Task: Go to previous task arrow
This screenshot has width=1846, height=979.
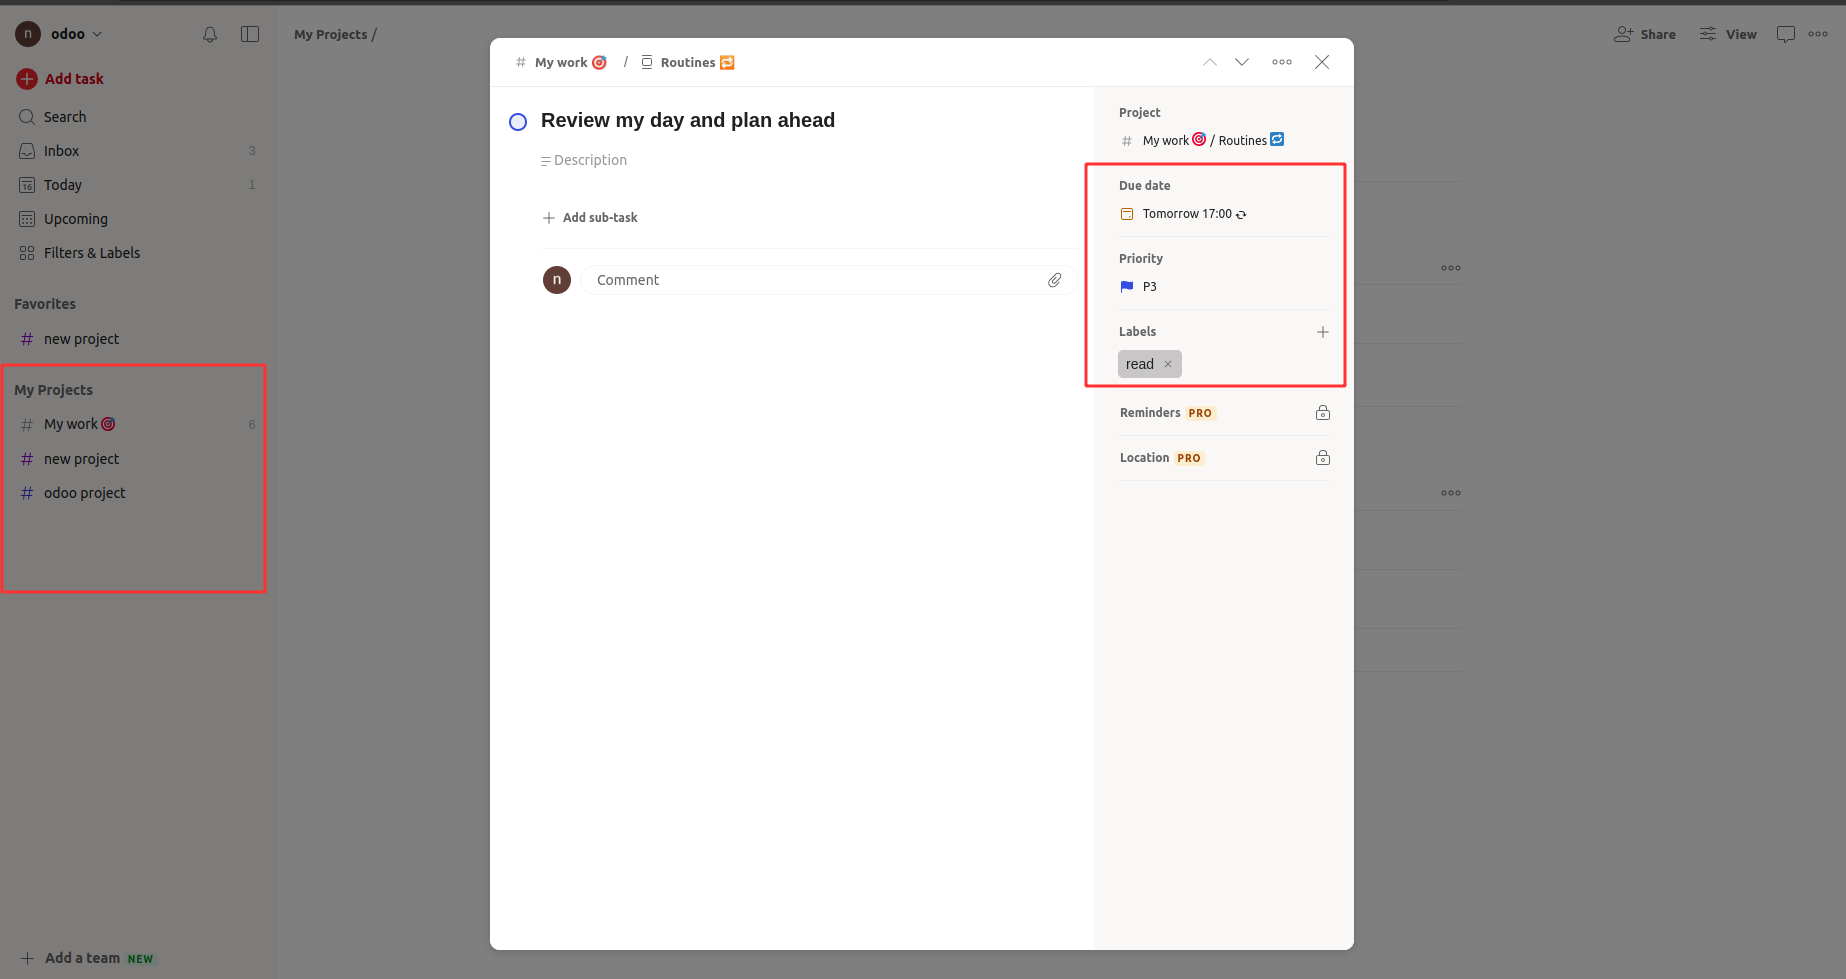Action: (1210, 62)
